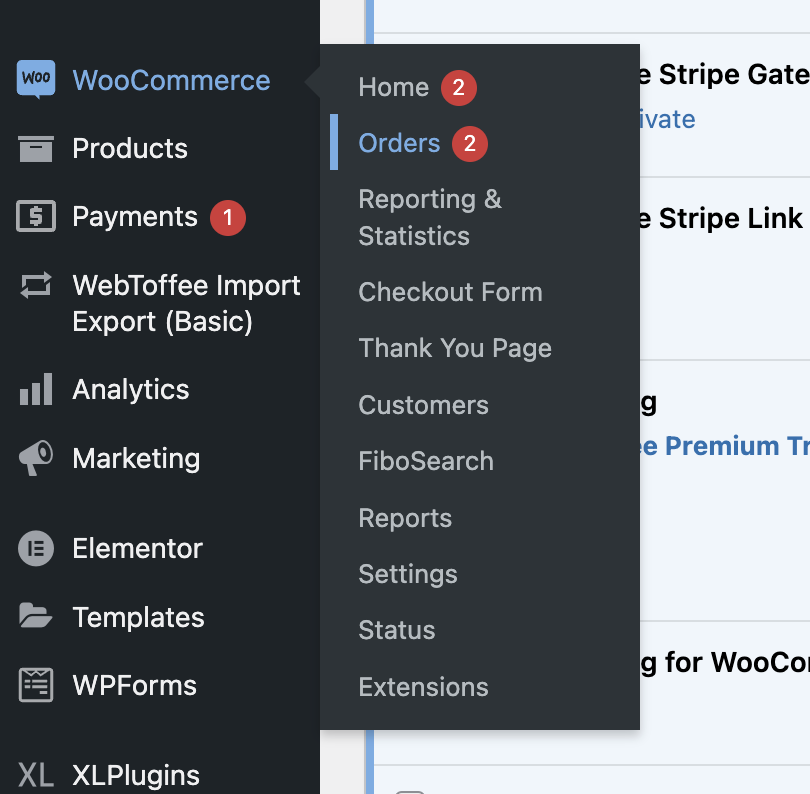
Task: Open WooCommerce Settings submenu item
Action: [408, 574]
